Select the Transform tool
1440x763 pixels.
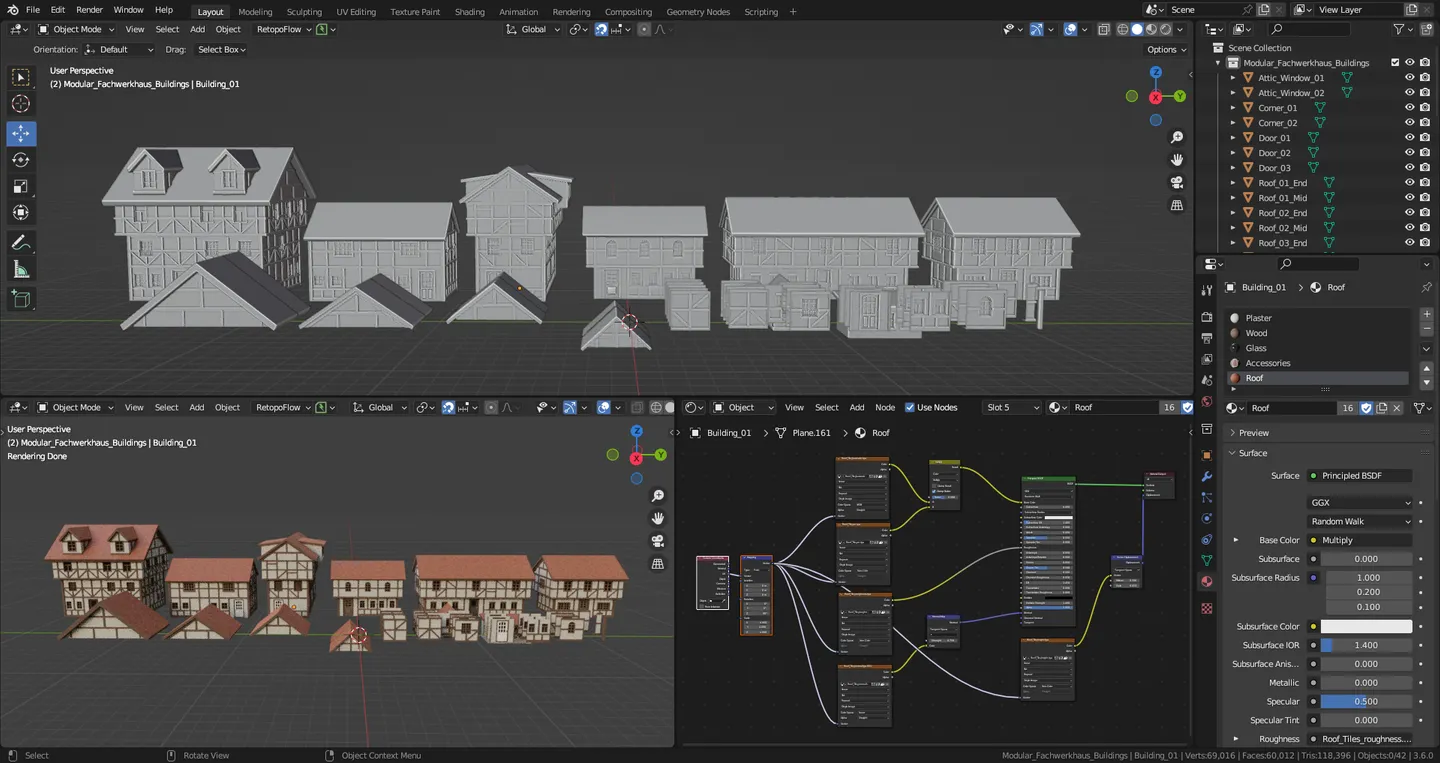click(20, 212)
